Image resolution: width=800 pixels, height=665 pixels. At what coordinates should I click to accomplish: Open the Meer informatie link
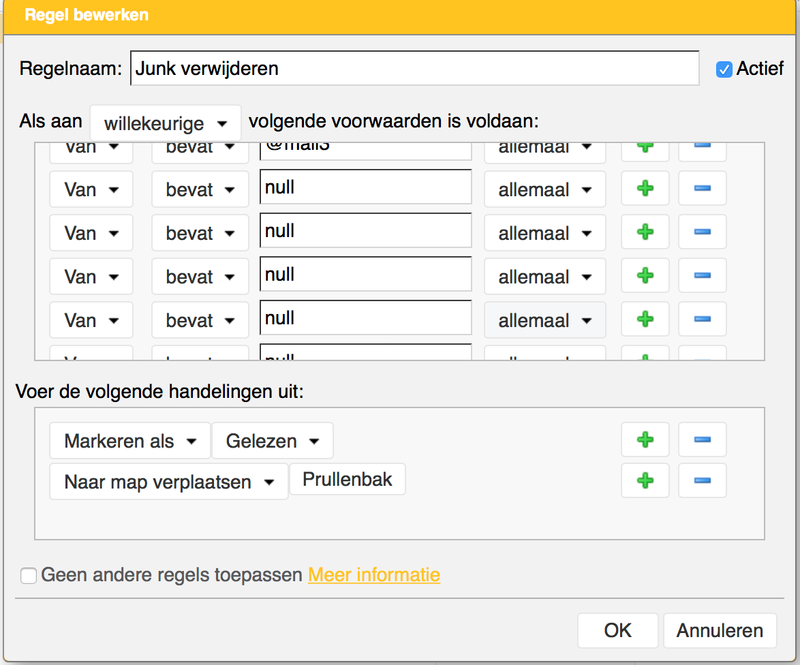click(374, 575)
